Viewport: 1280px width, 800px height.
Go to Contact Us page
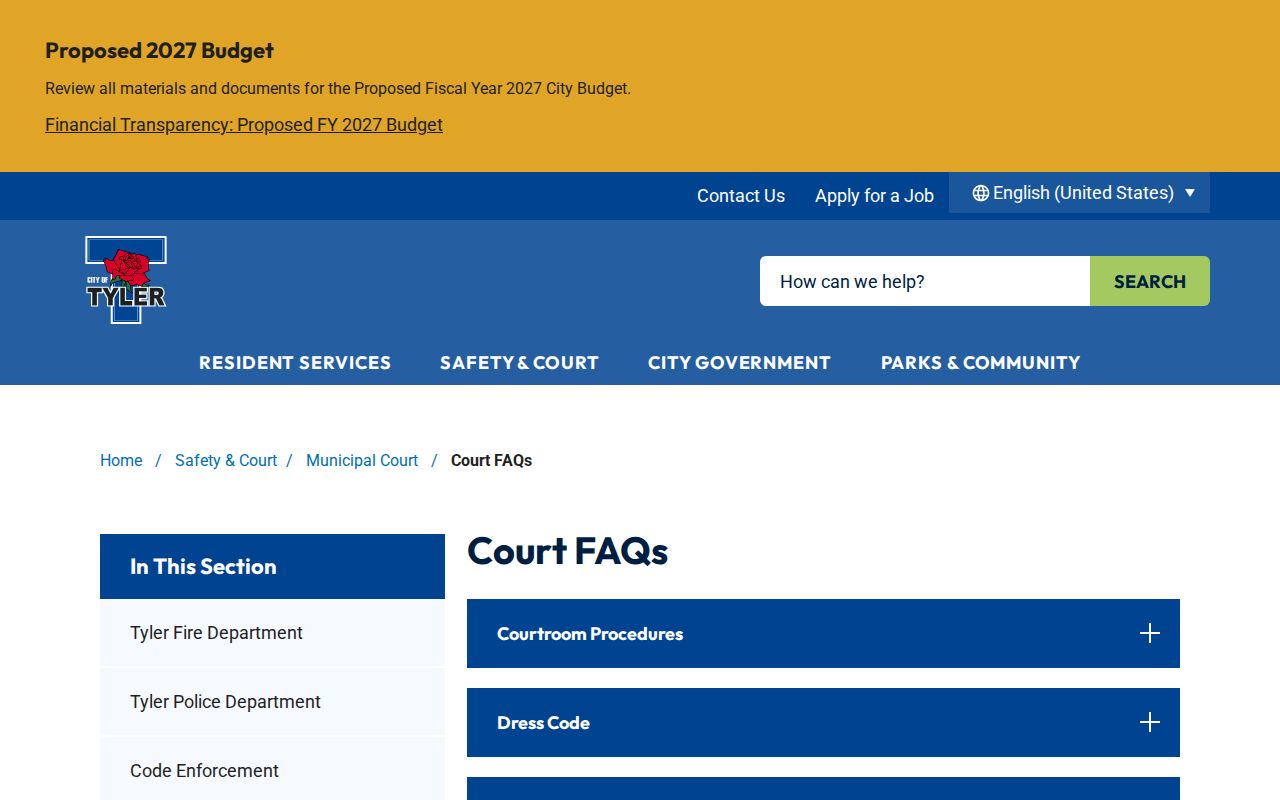[741, 196]
